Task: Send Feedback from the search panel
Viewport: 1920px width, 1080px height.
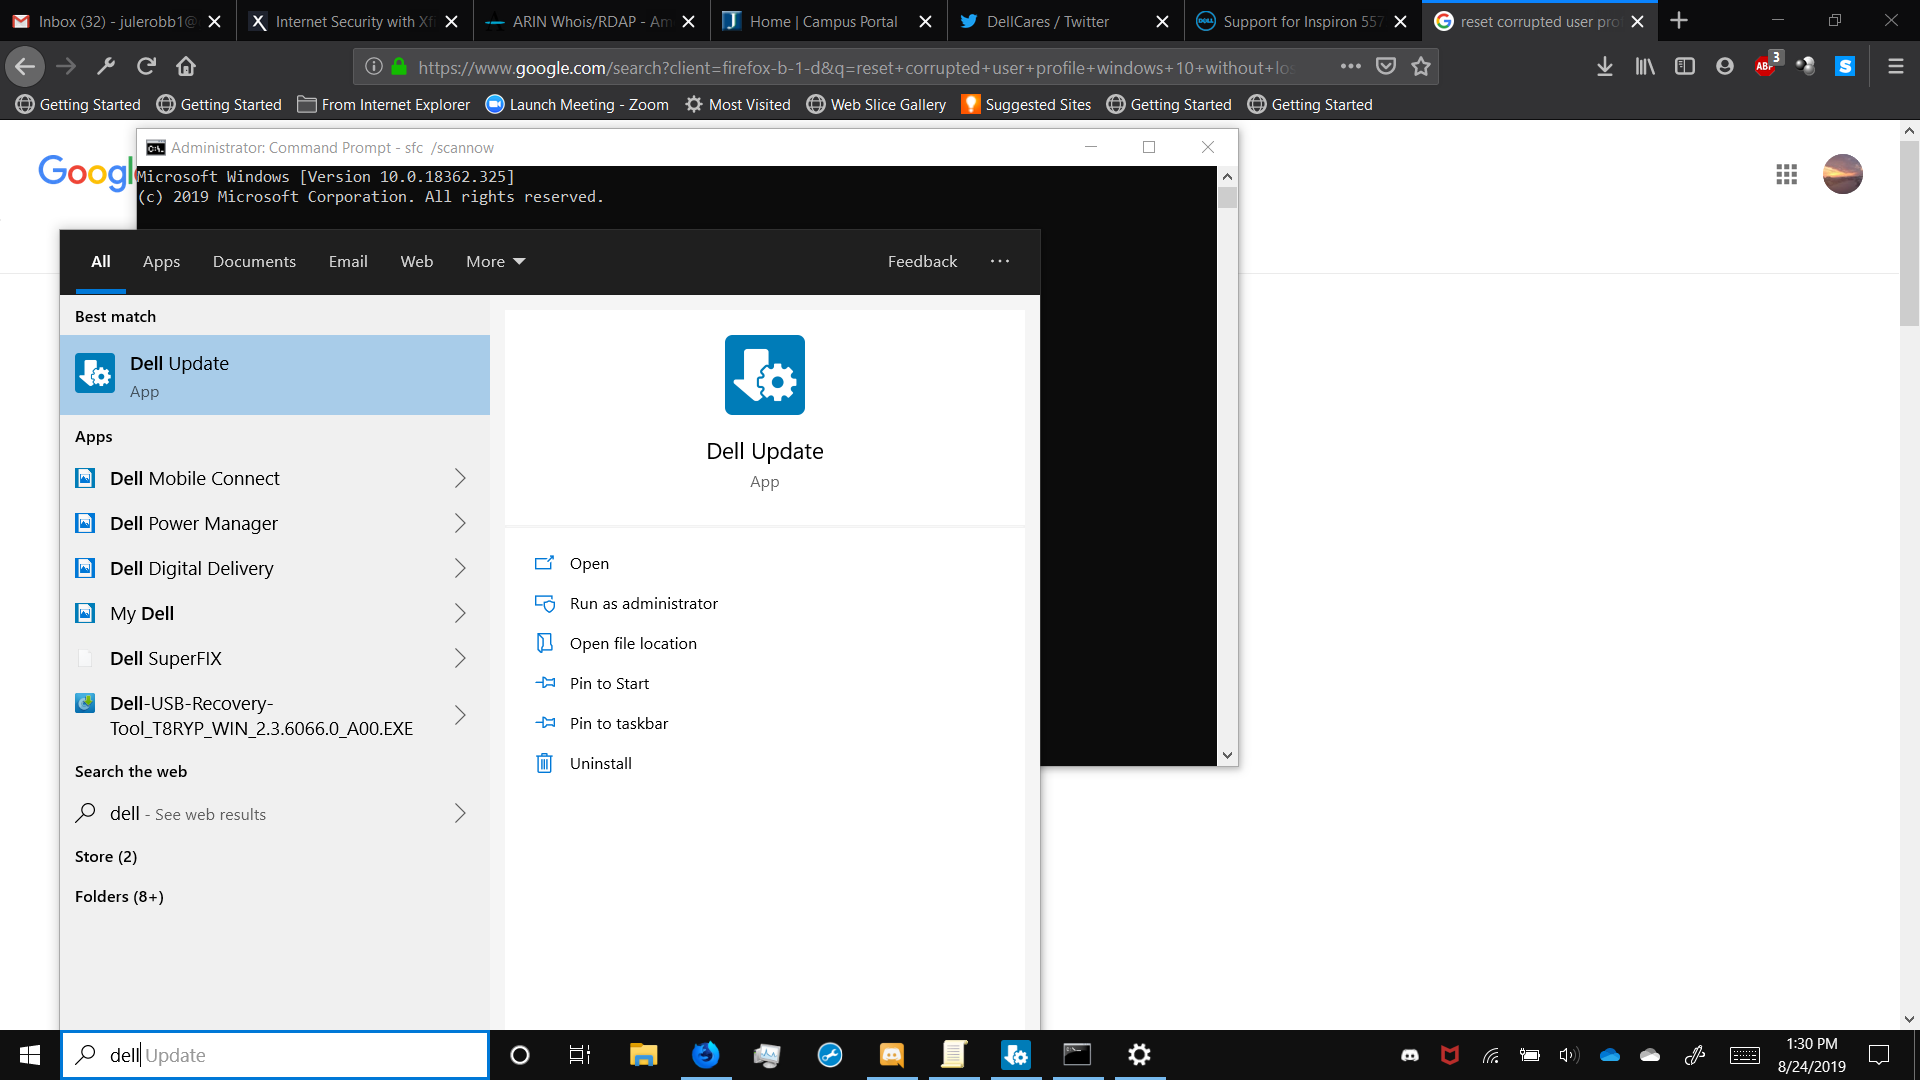Action: point(922,261)
